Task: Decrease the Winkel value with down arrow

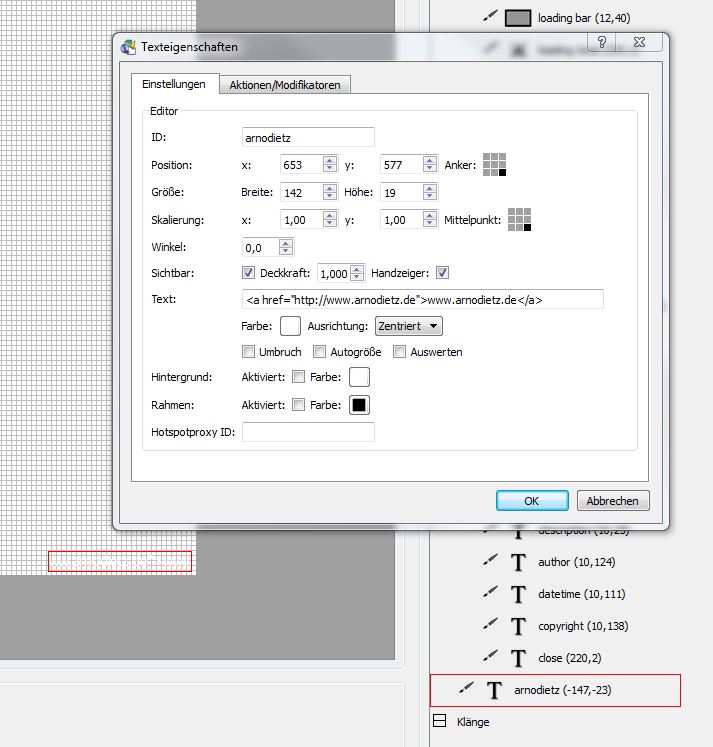Action: (x=286, y=251)
